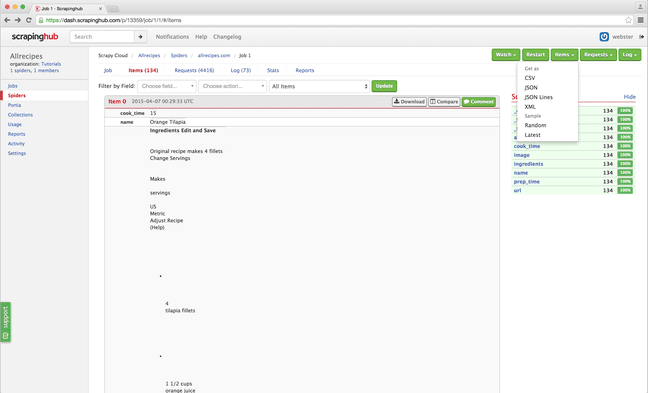Click the green Update button
This screenshot has height=393, width=648.
click(x=384, y=86)
